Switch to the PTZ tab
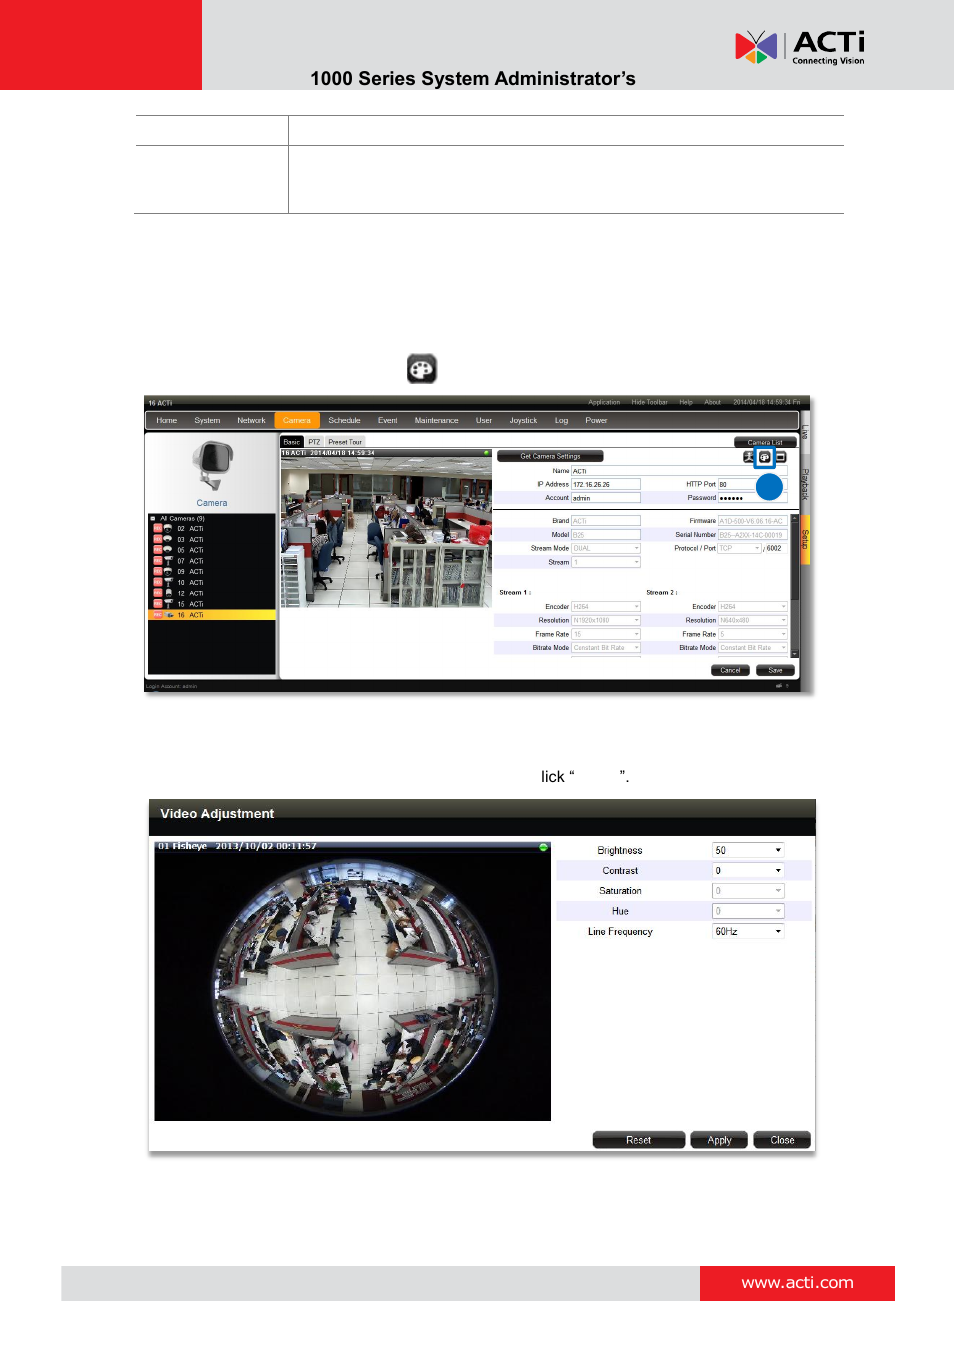Image resolution: width=954 pixels, height=1350 pixels. pyautogui.click(x=314, y=442)
